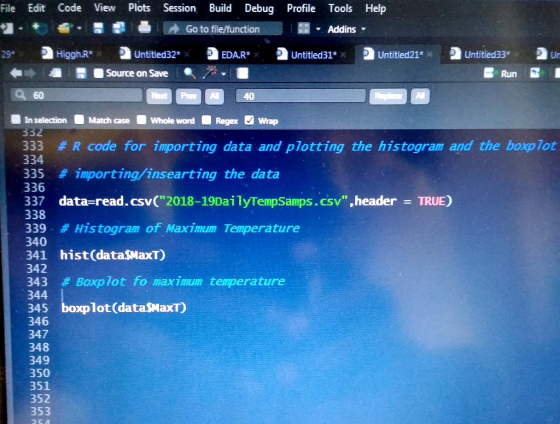The image size is (560, 424).
Task: Open the Edit menu
Action: [x=36, y=8]
